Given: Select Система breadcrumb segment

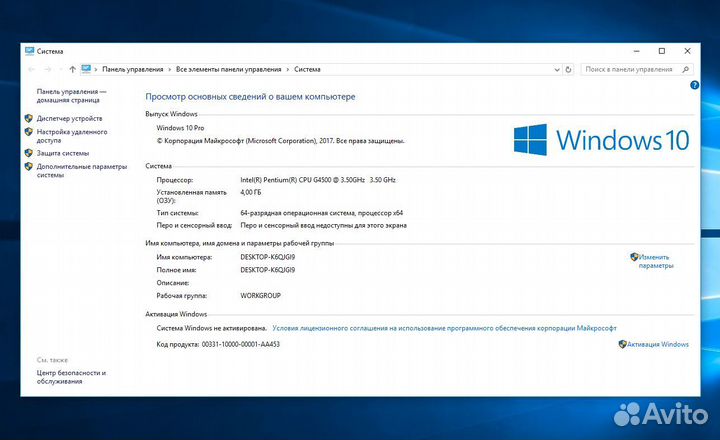Looking at the screenshot, I should tap(307, 69).
